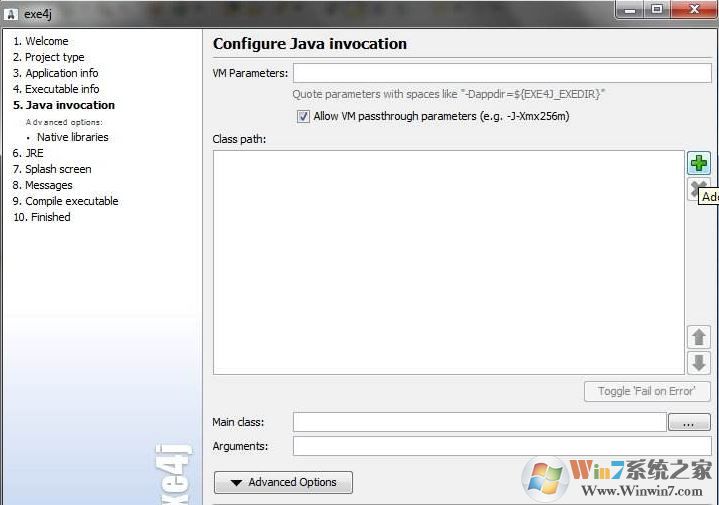The image size is (719, 505).
Task: Click inside the Class path list box
Action: pyautogui.click(x=449, y=262)
